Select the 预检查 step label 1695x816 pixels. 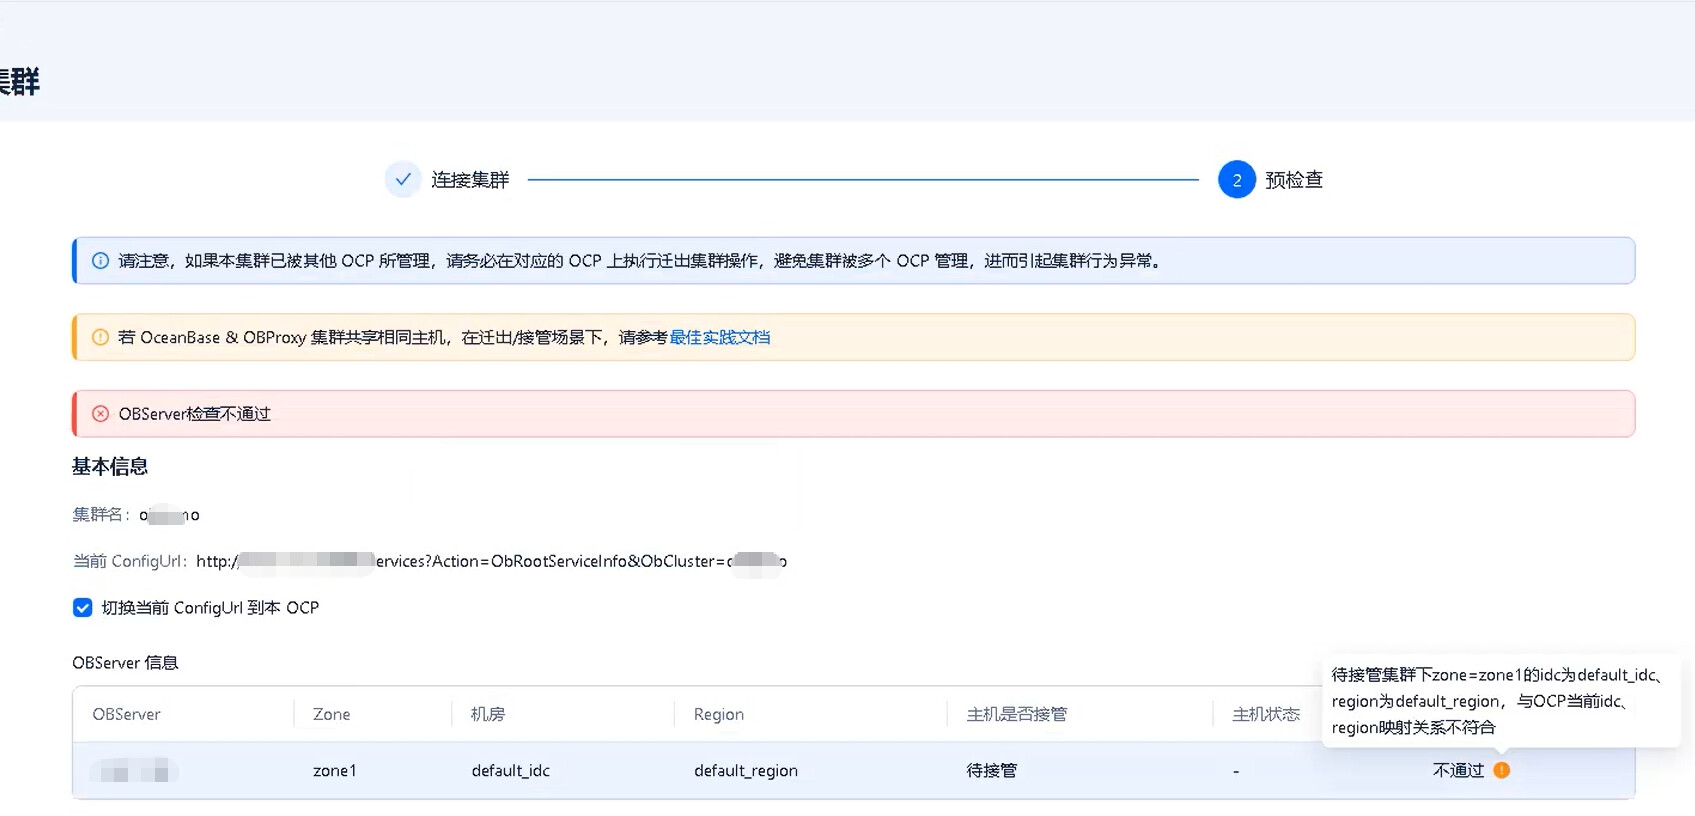point(1293,180)
